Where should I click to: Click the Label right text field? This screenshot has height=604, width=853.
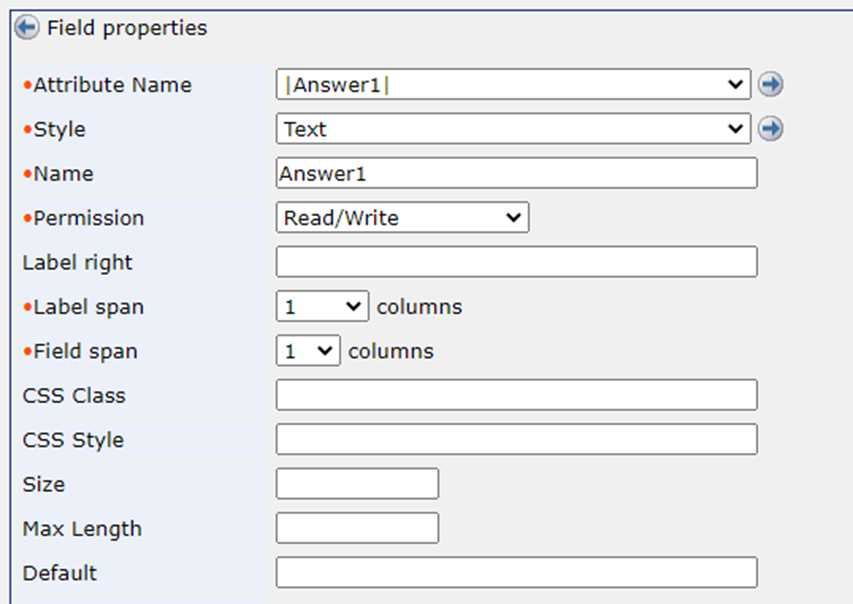(516, 262)
